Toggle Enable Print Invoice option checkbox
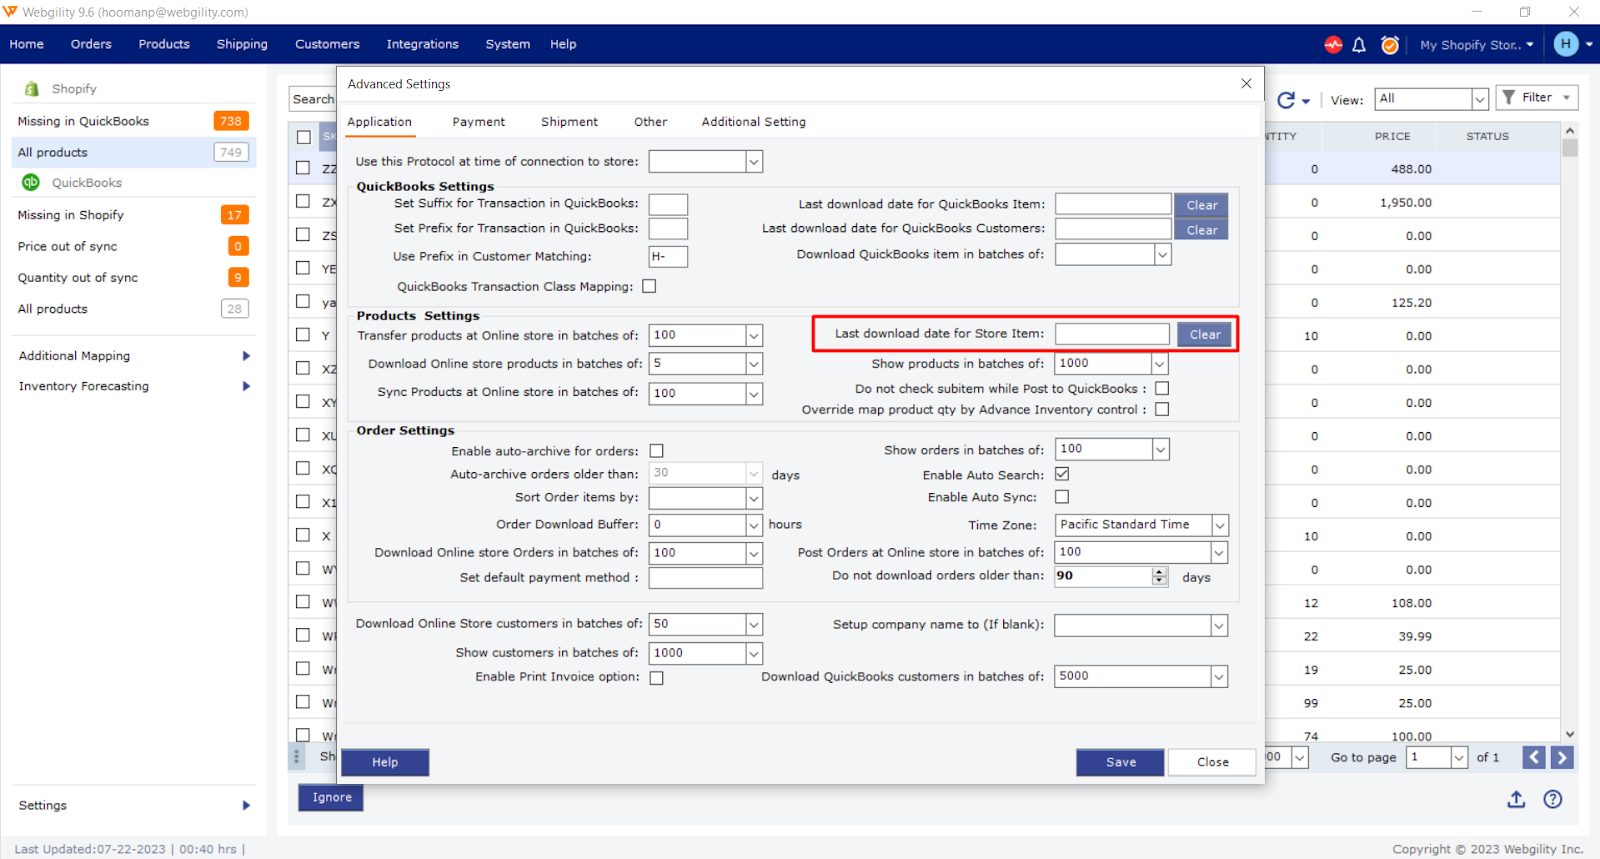Image resolution: width=1600 pixels, height=859 pixels. pyautogui.click(x=657, y=678)
